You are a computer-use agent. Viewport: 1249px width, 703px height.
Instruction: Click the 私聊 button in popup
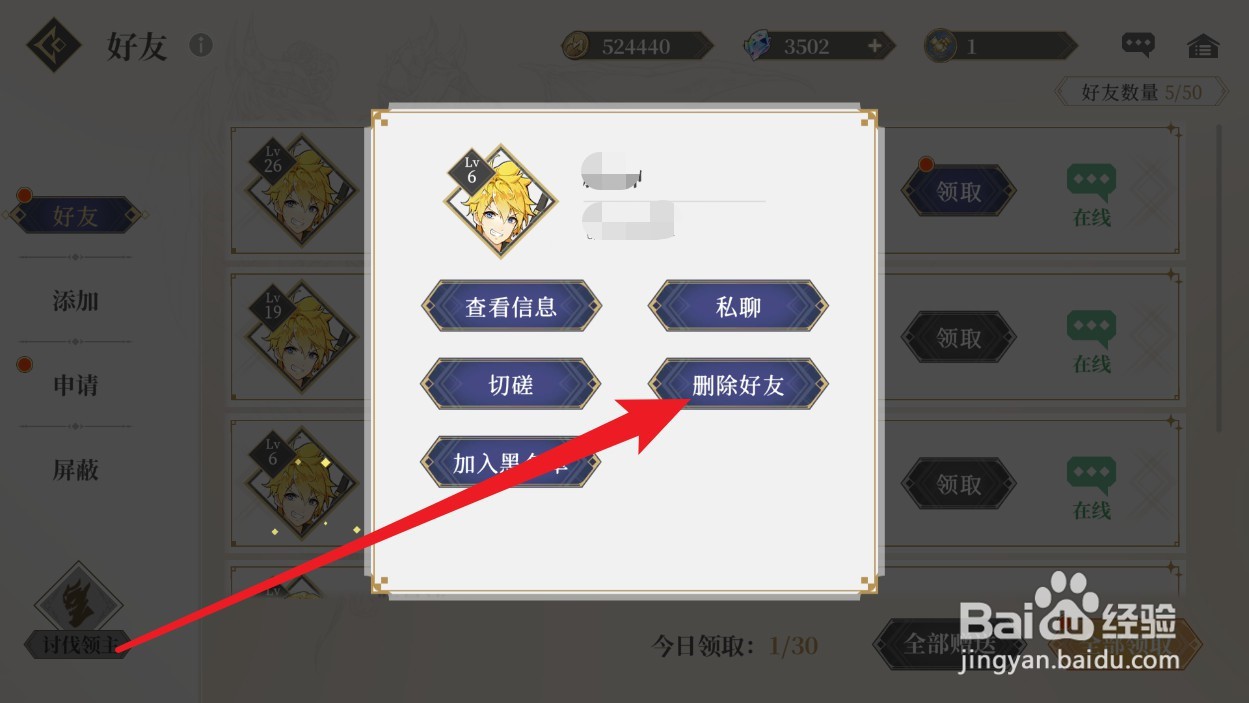[739, 307]
